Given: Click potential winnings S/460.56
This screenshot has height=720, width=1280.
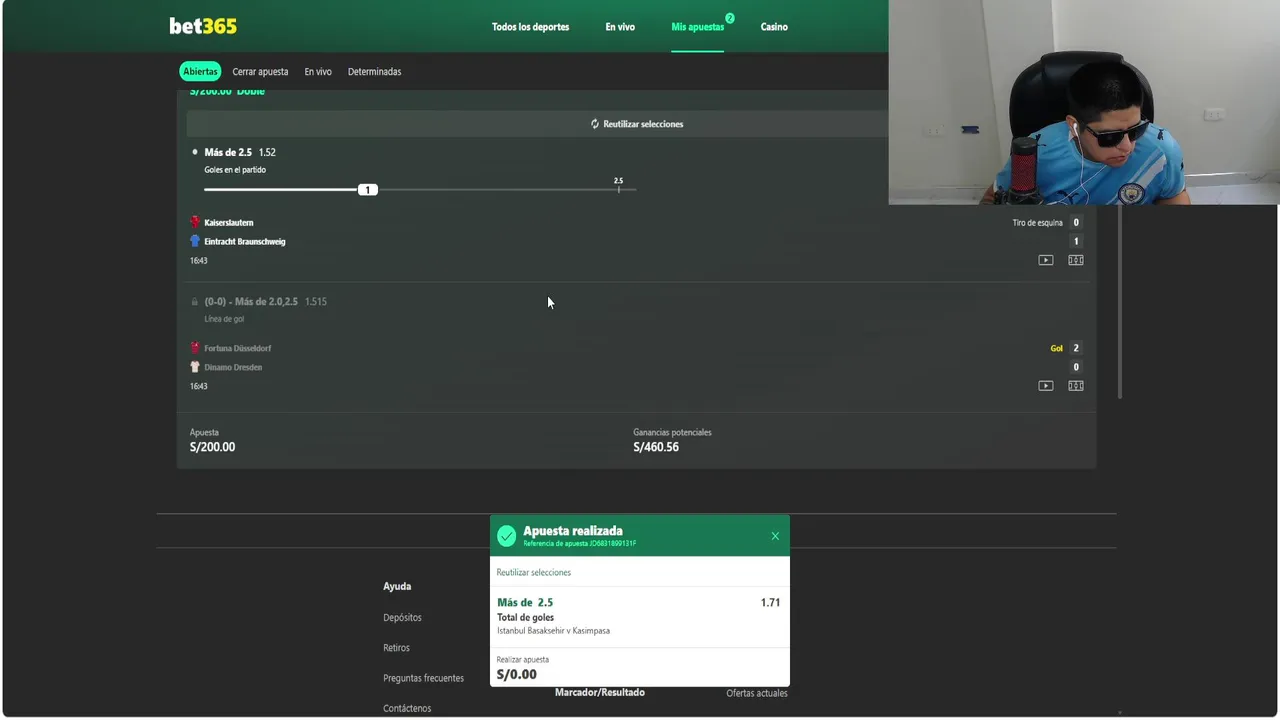Looking at the screenshot, I should pyautogui.click(x=656, y=447).
